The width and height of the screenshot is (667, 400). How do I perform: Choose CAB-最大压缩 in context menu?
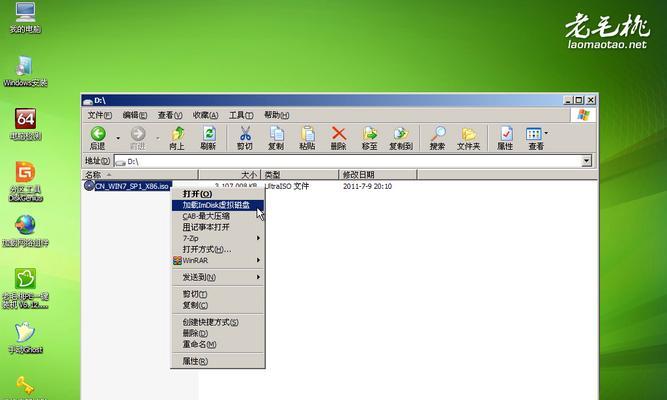click(218, 216)
